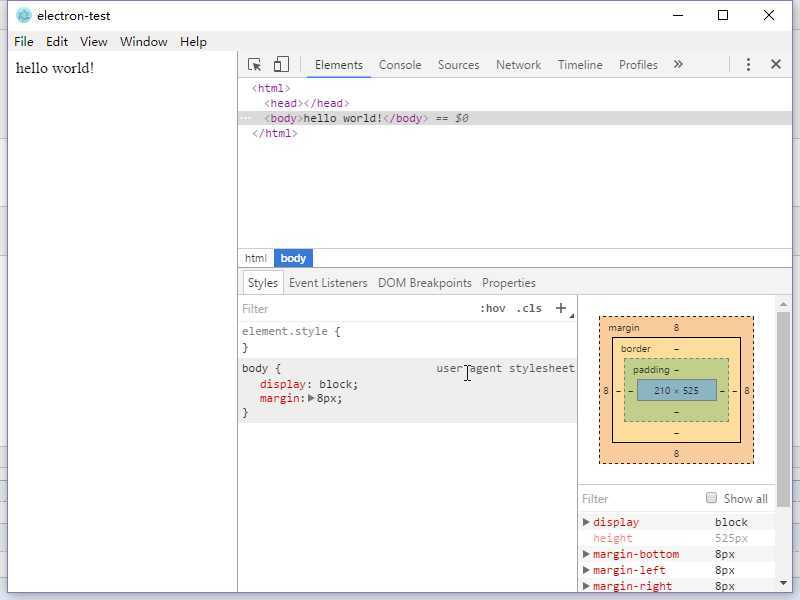Select the </html> closing tag
This screenshot has height=600, width=800.
click(274, 133)
